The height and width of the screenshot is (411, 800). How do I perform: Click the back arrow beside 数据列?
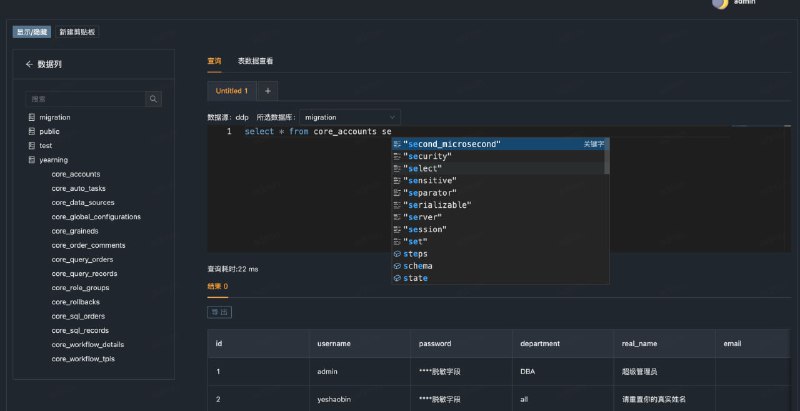(29, 64)
